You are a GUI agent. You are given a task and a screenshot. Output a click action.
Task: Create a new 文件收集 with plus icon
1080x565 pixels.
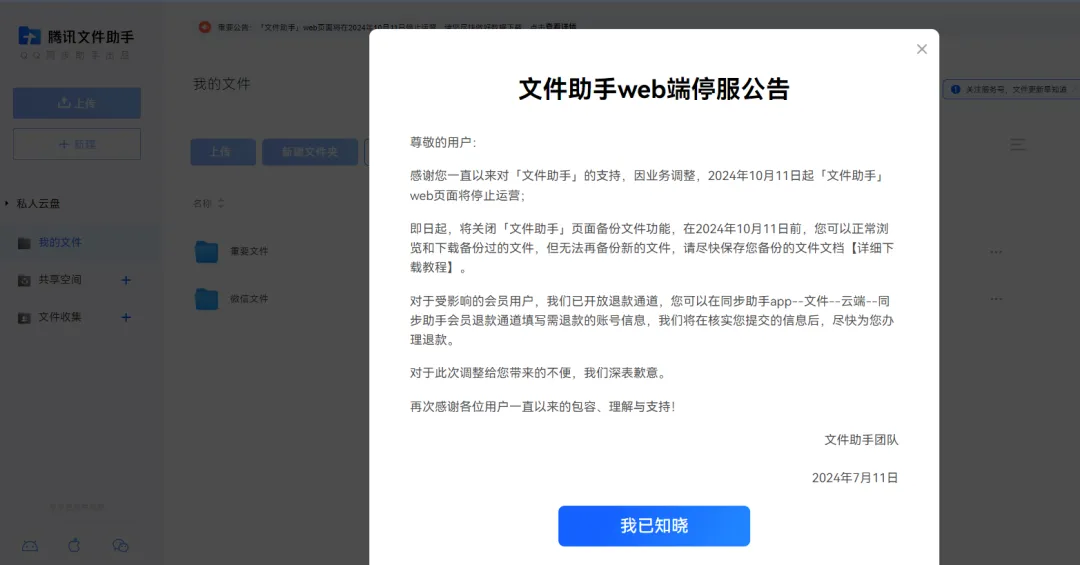pos(126,317)
